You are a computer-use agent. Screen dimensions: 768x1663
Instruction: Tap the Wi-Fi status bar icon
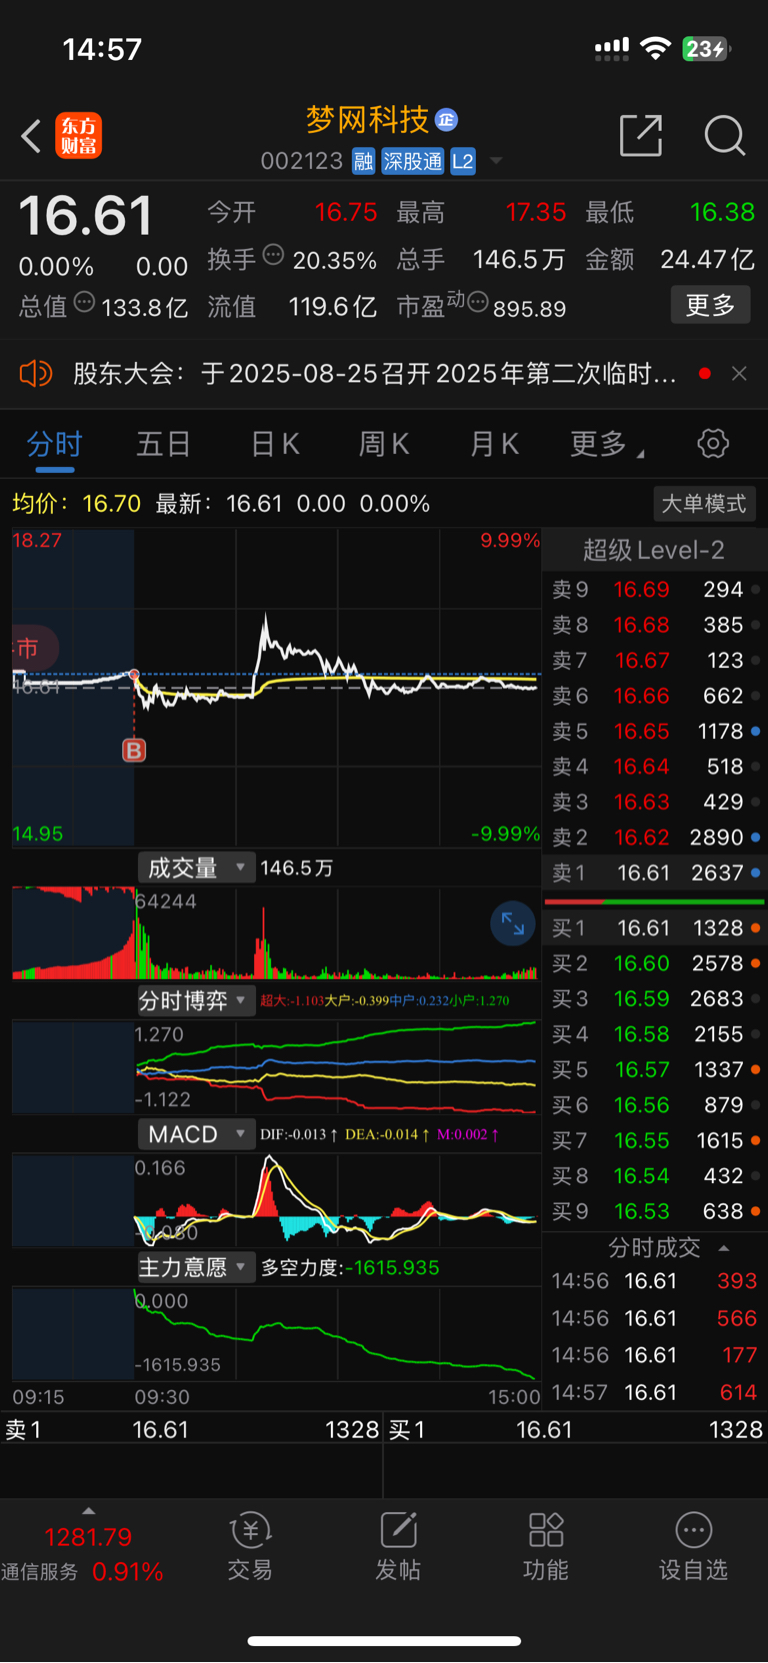tap(655, 48)
